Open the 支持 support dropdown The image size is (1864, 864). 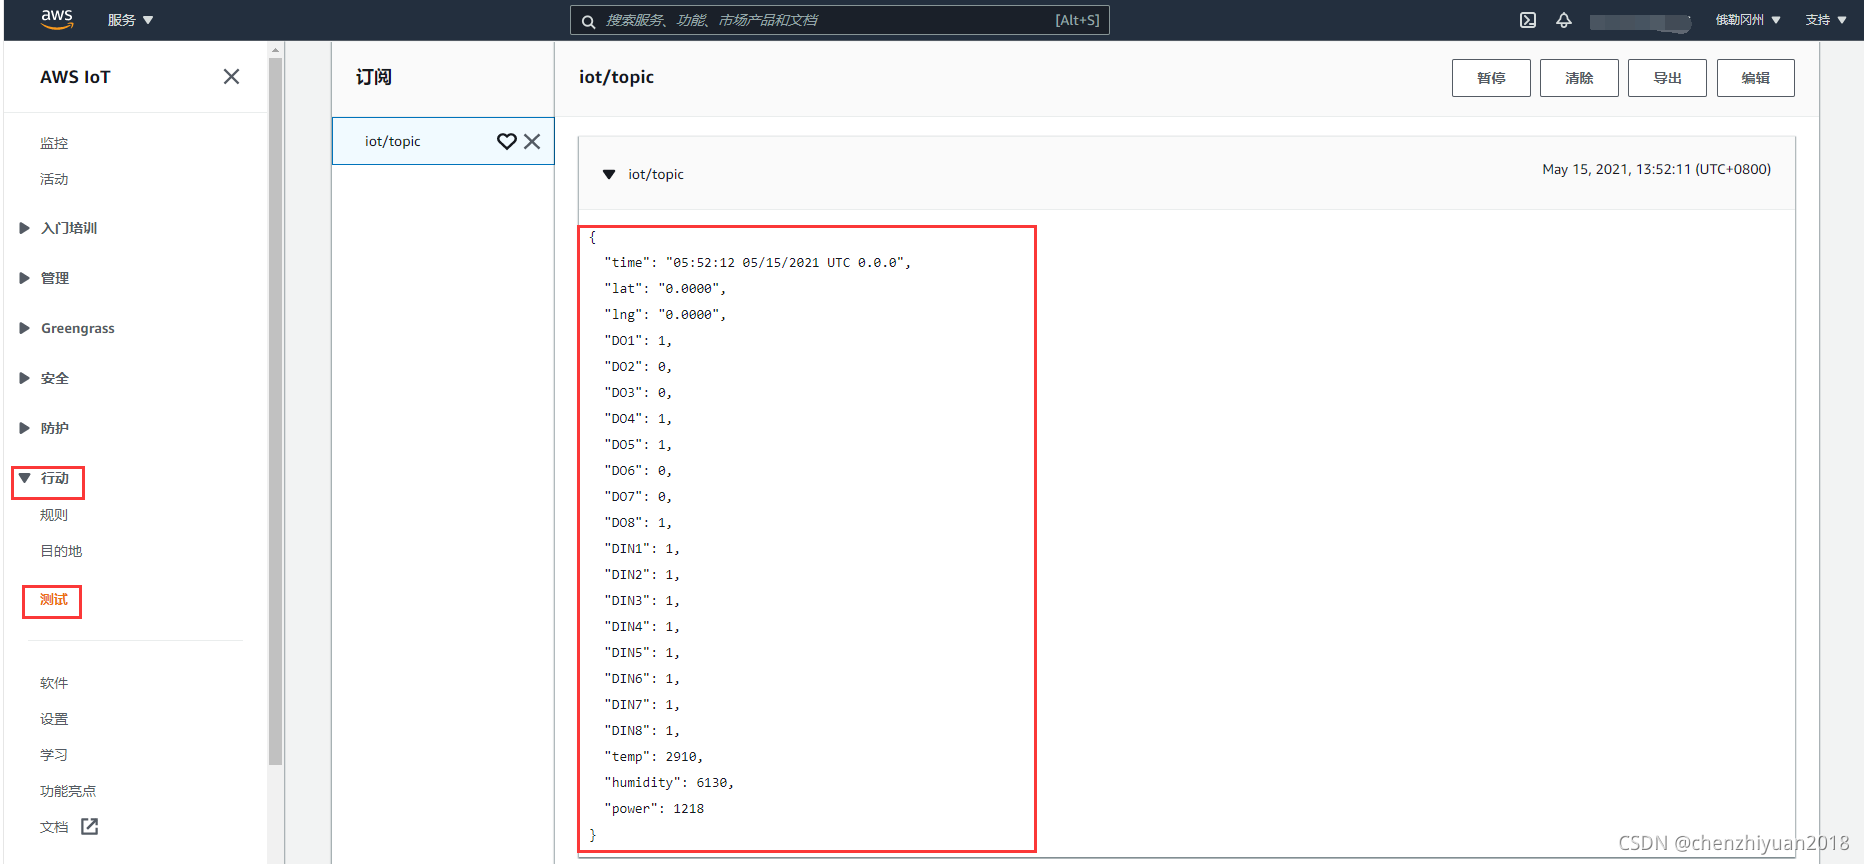[1826, 20]
